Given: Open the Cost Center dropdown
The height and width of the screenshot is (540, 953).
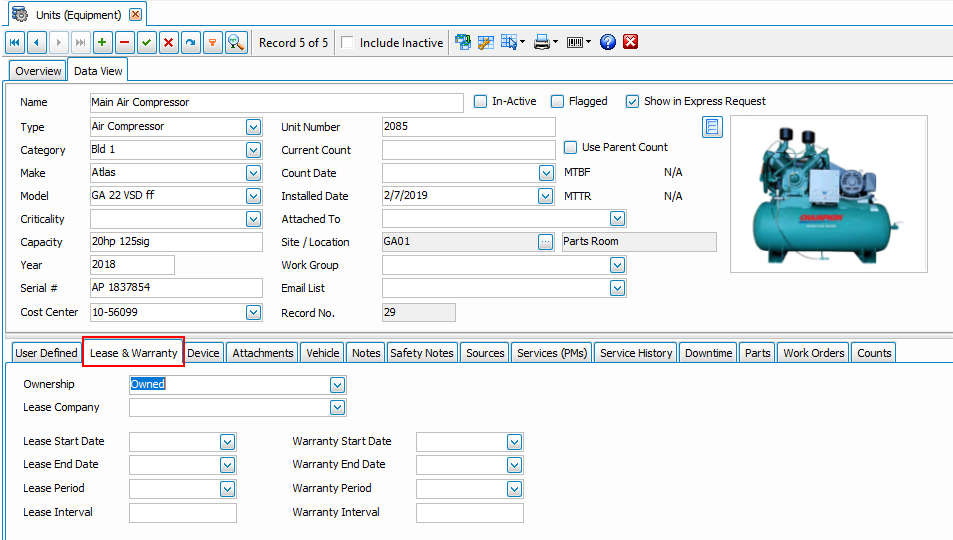Looking at the screenshot, I should (x=253, y=313).
